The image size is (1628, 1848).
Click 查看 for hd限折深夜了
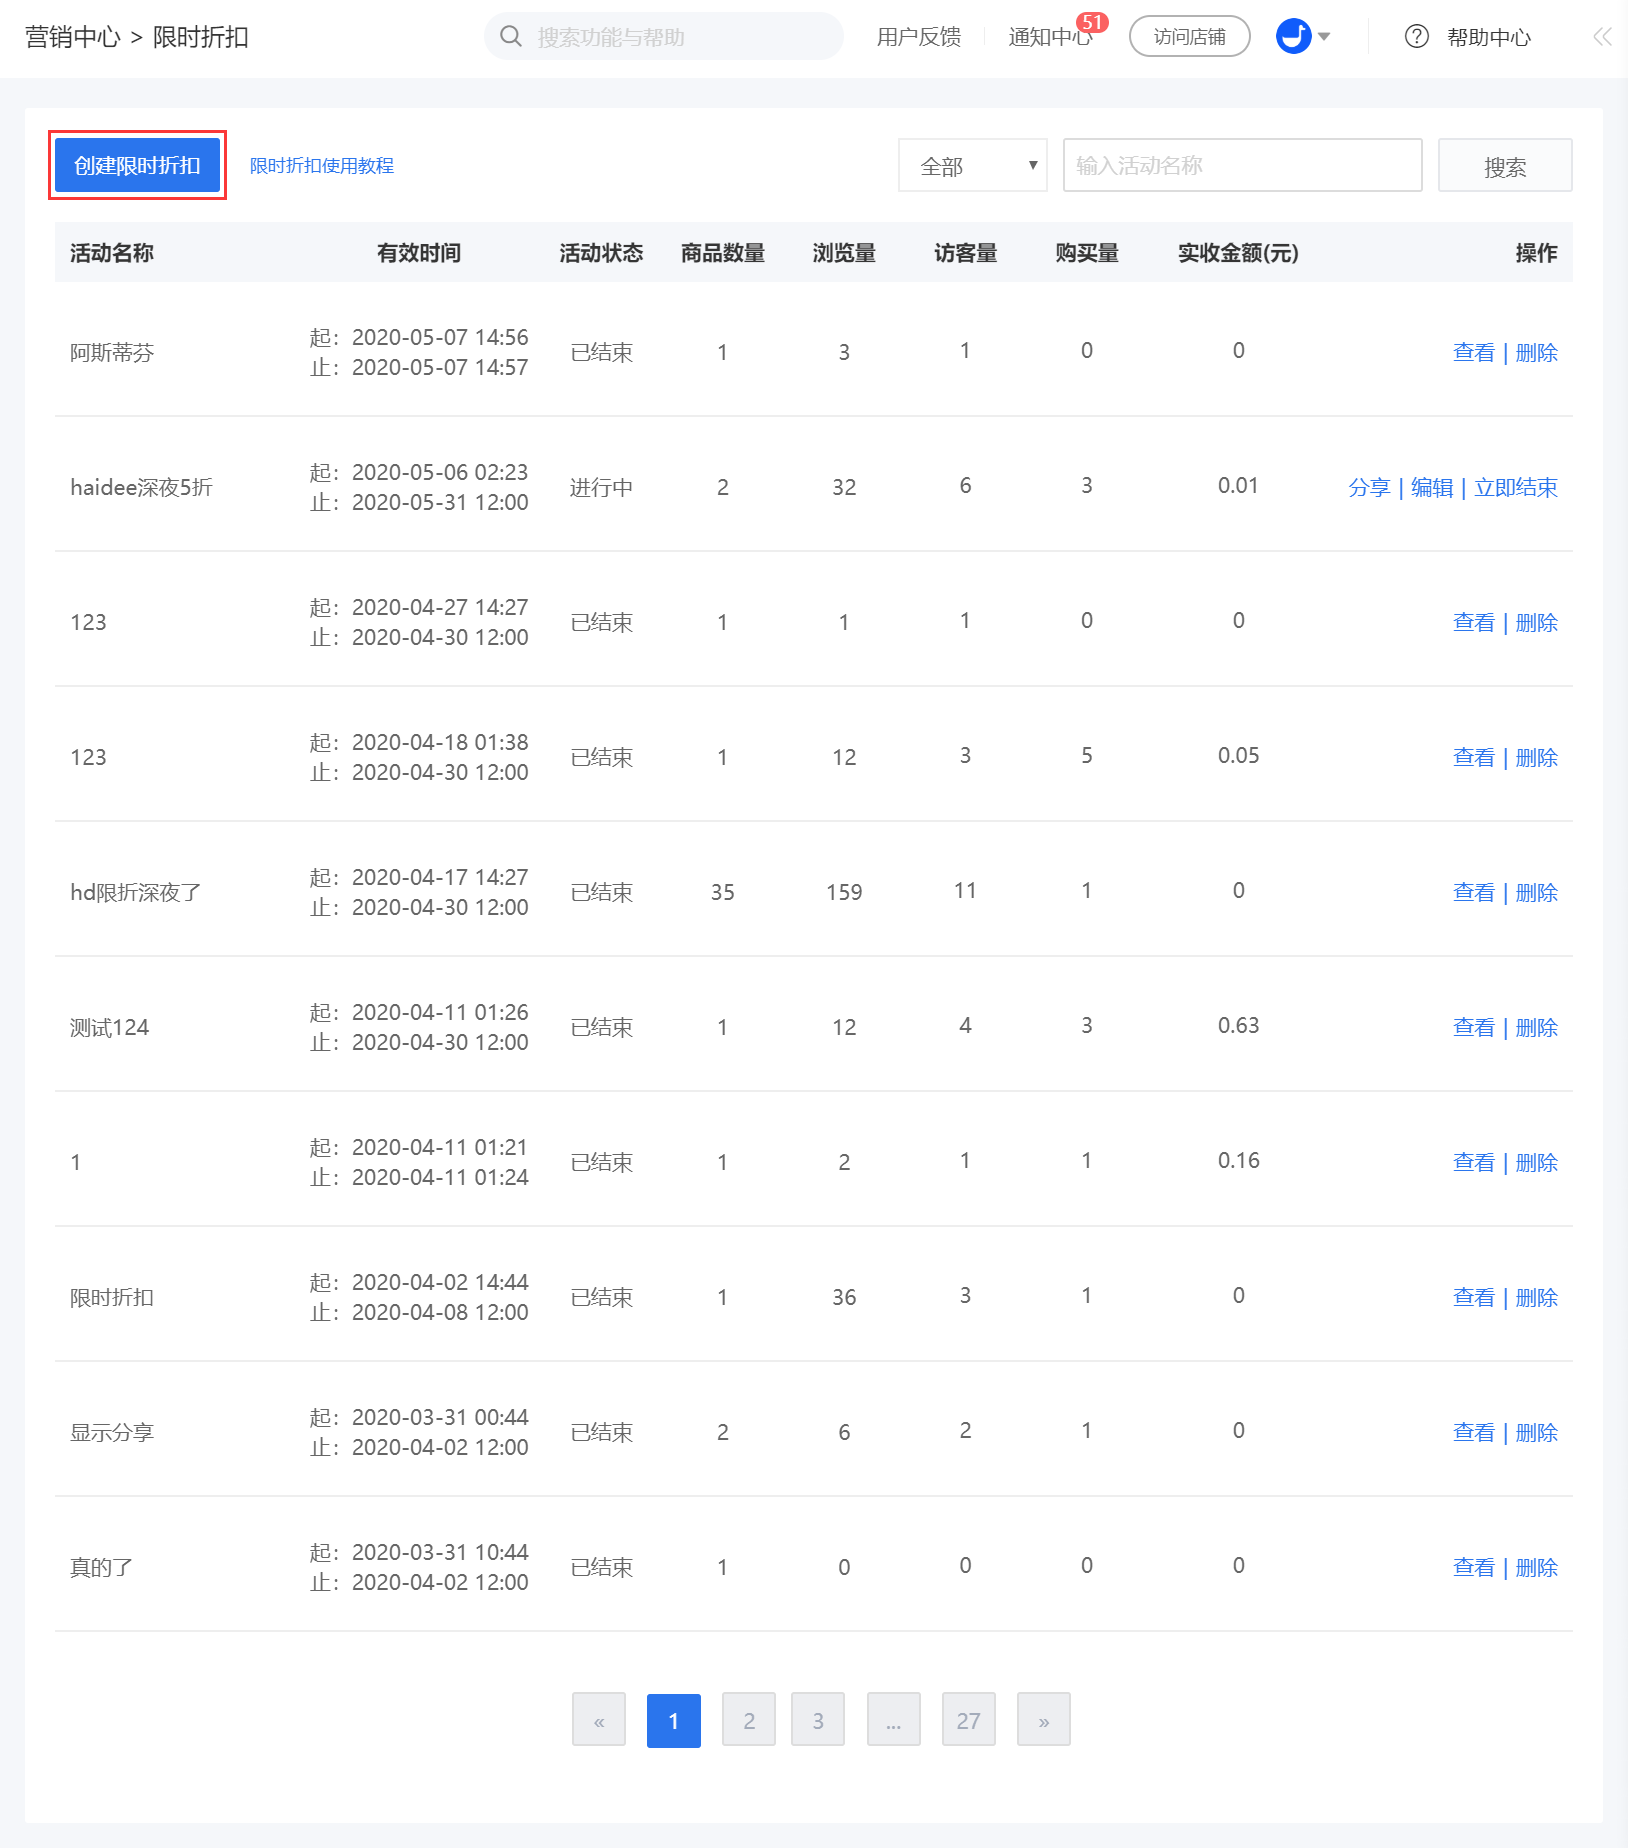1474,892
